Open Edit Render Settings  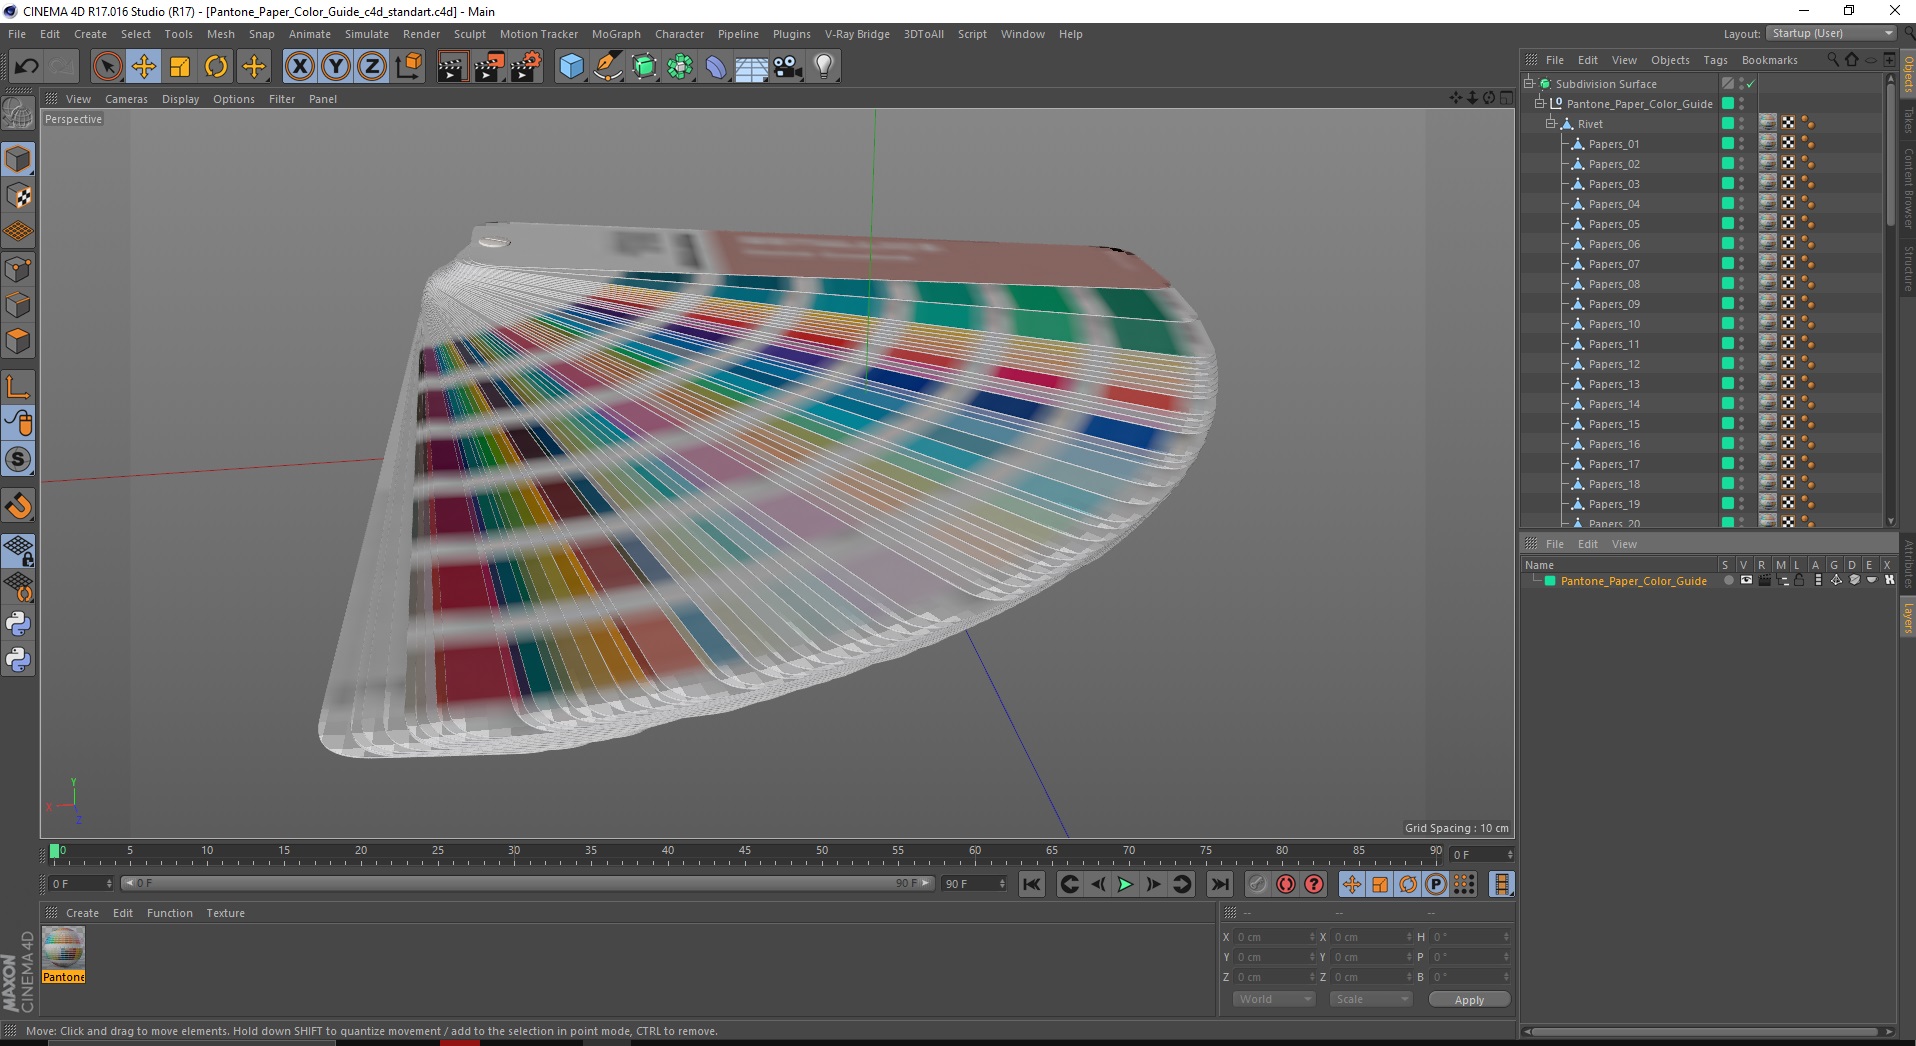click(x=526, y=67)
